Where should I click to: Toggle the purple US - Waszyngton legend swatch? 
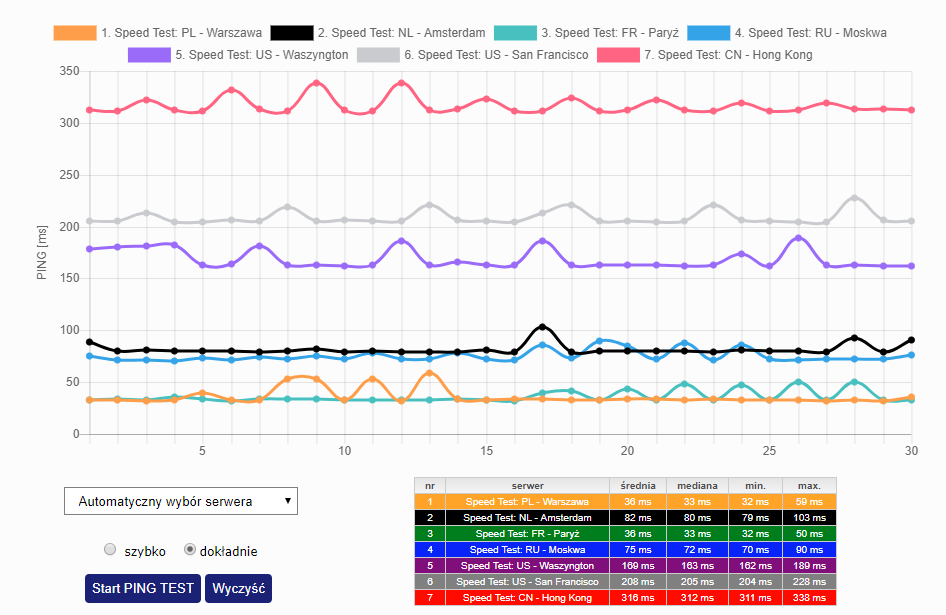coord(149,55)
